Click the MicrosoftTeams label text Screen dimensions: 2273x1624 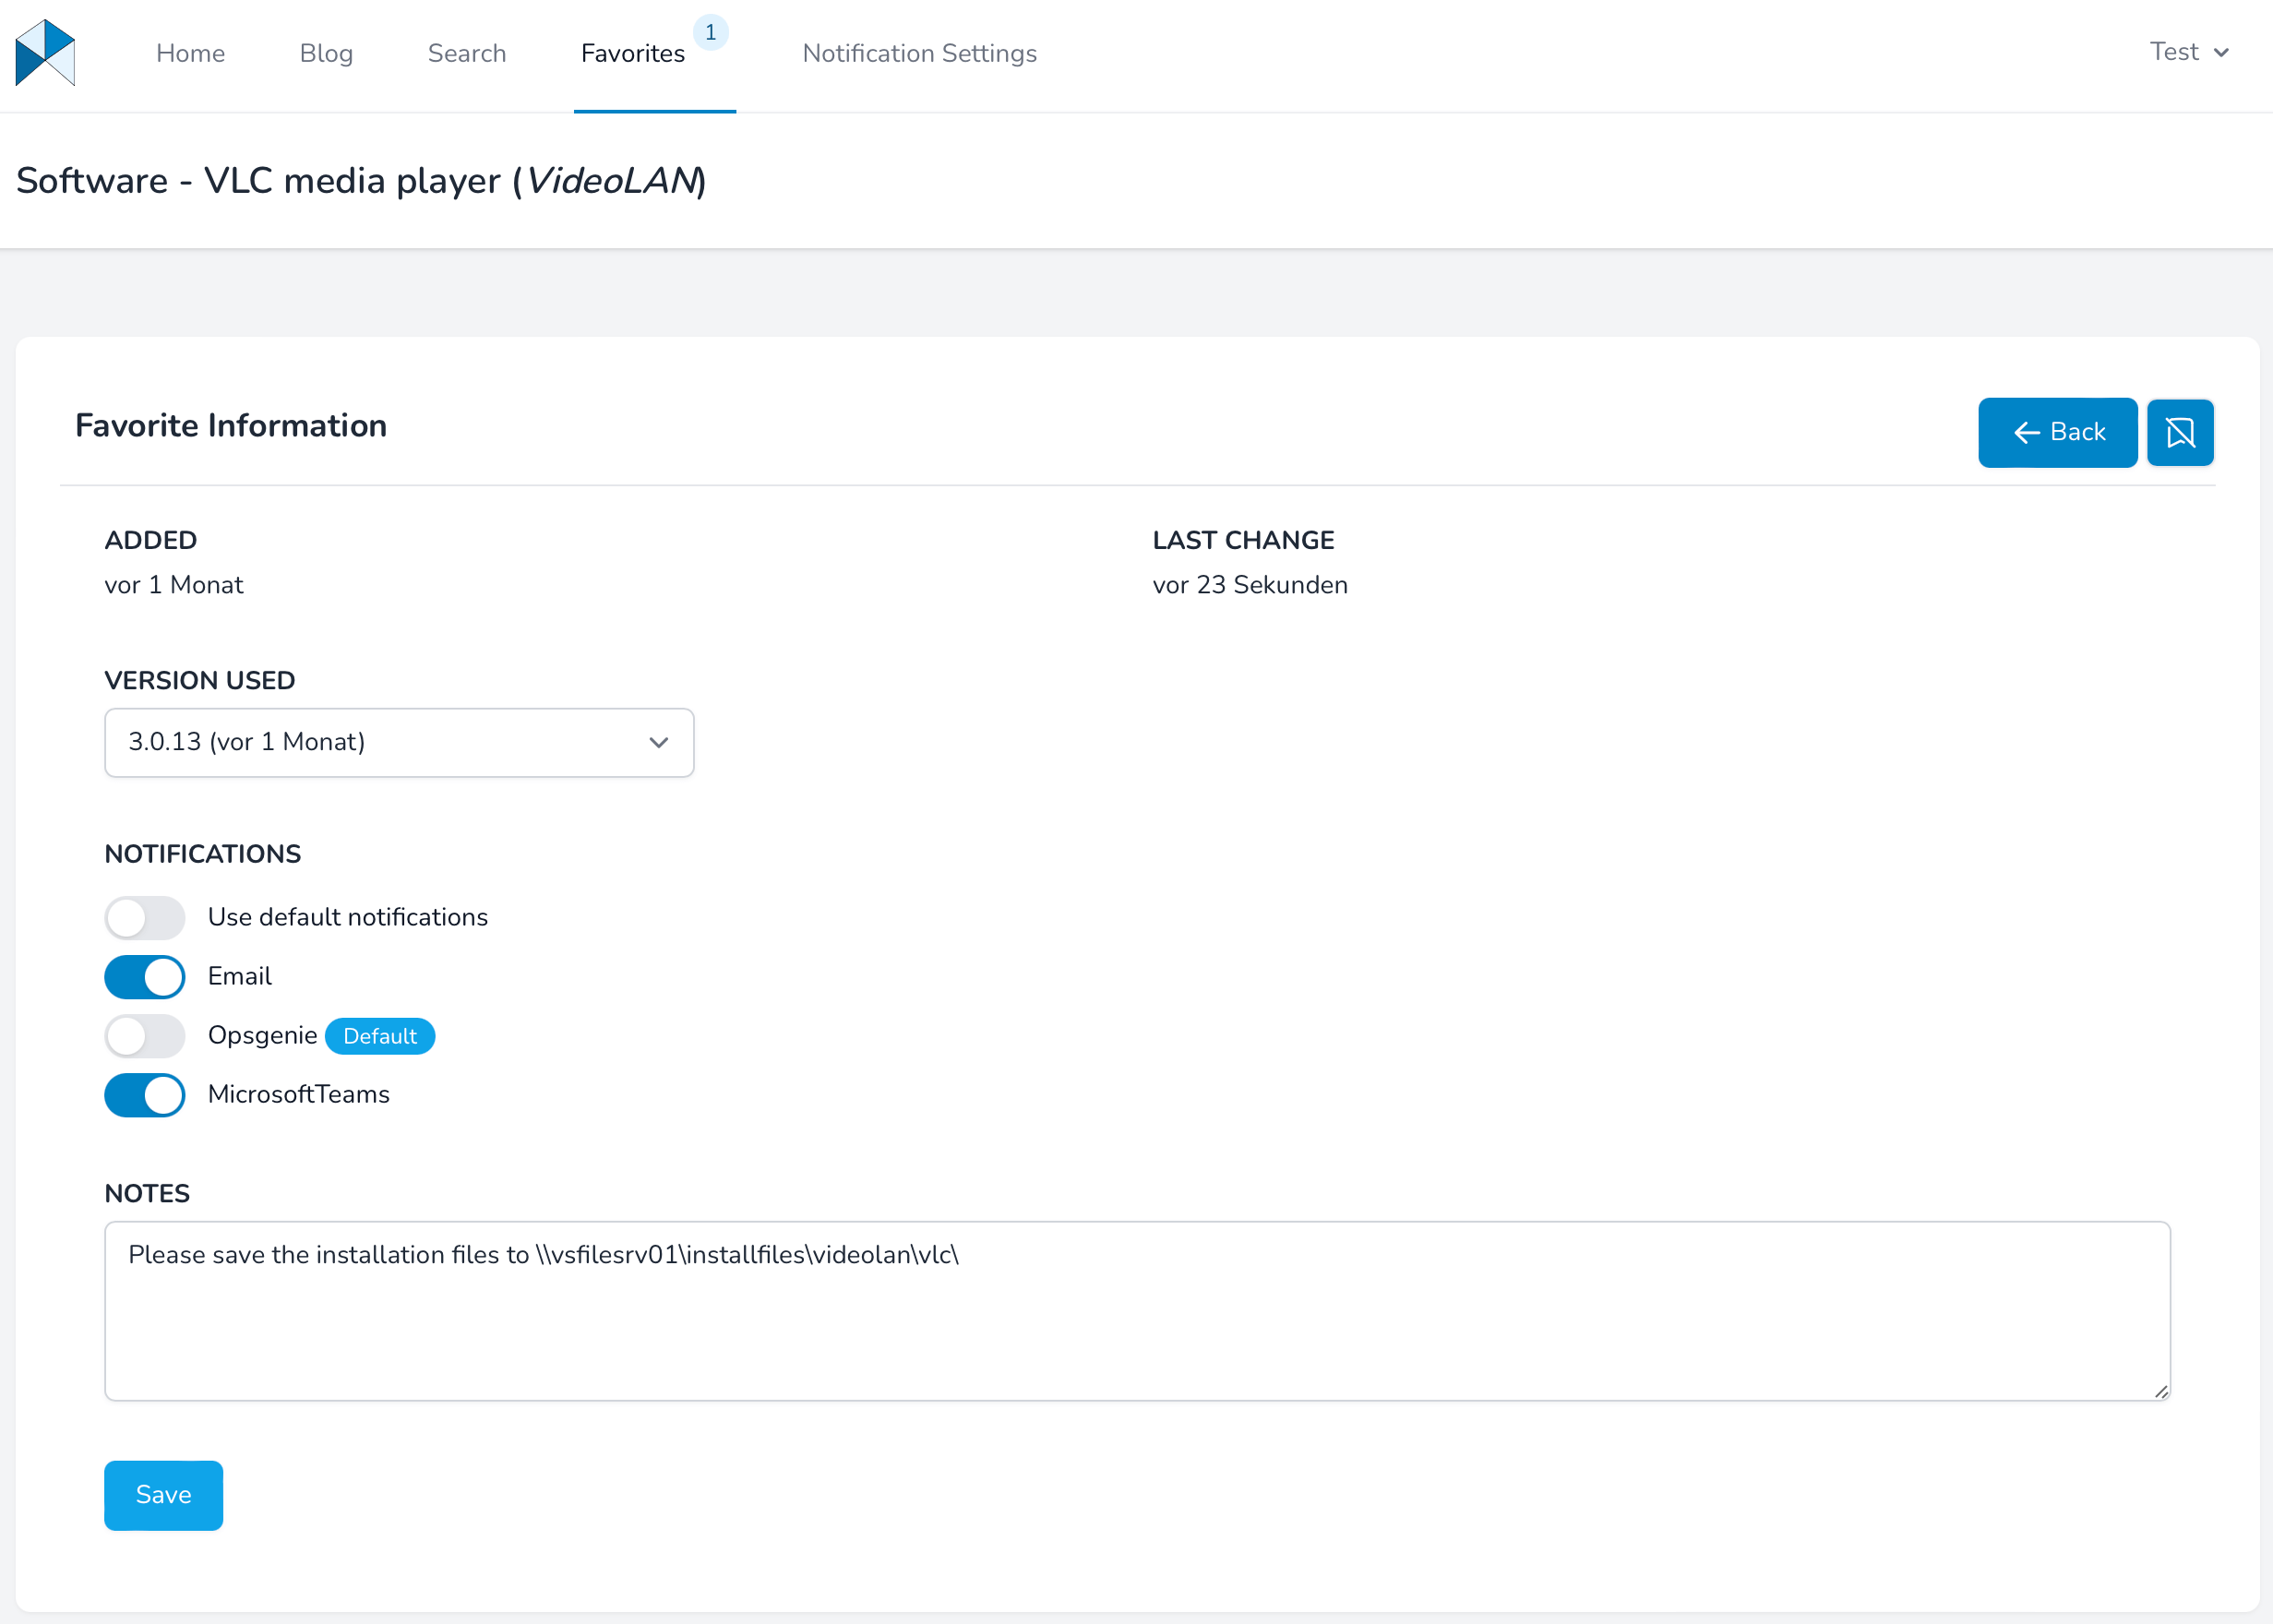pos(299,1095)
